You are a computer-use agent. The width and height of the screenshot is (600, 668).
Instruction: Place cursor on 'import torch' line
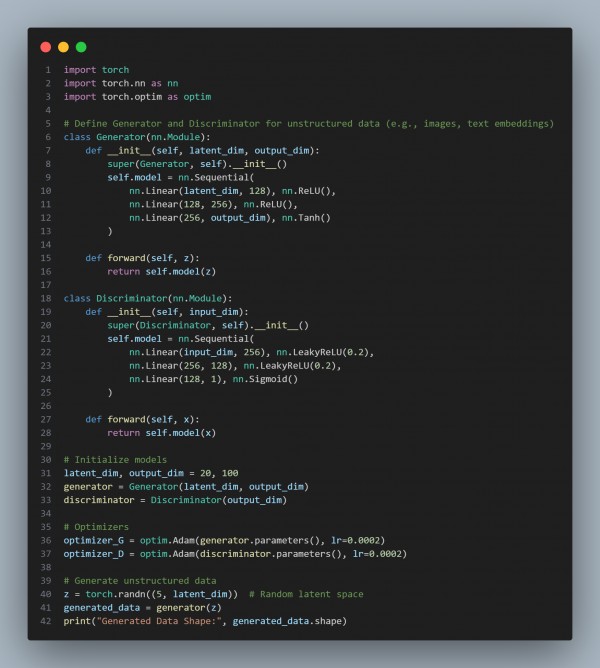(x=96, y=70)
